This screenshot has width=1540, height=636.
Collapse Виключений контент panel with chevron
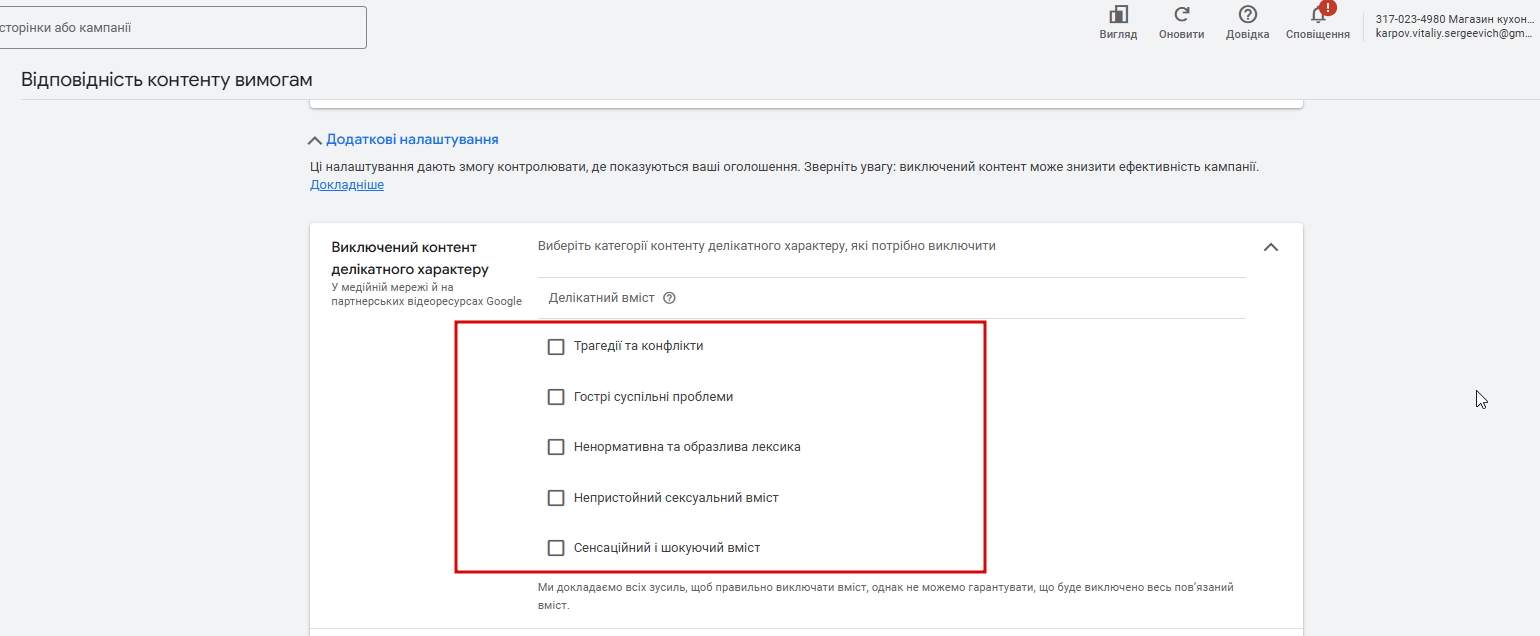1271,247
